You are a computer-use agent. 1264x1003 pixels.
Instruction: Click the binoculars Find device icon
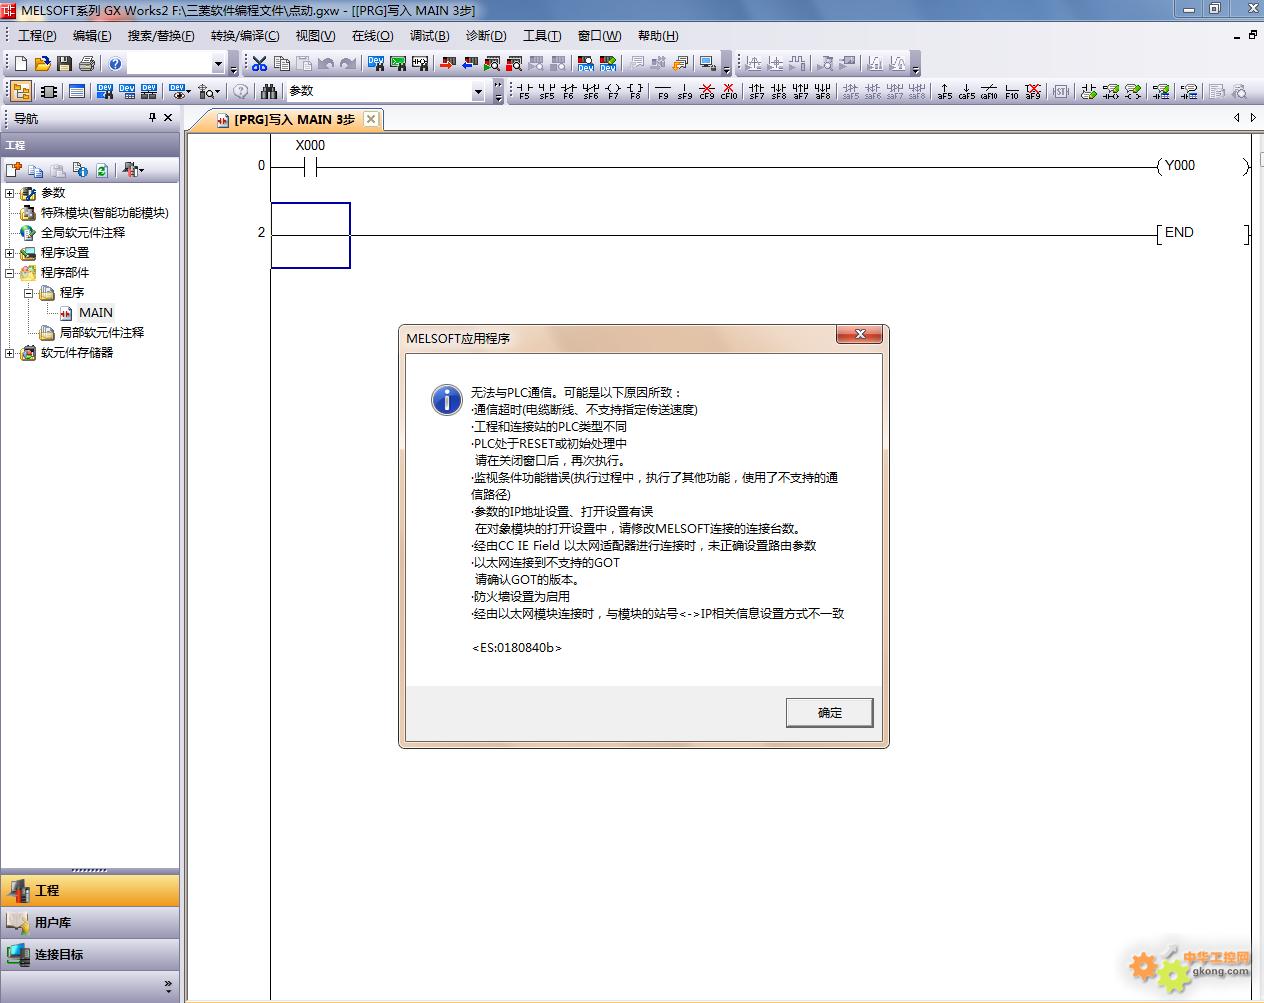(268, 91)
